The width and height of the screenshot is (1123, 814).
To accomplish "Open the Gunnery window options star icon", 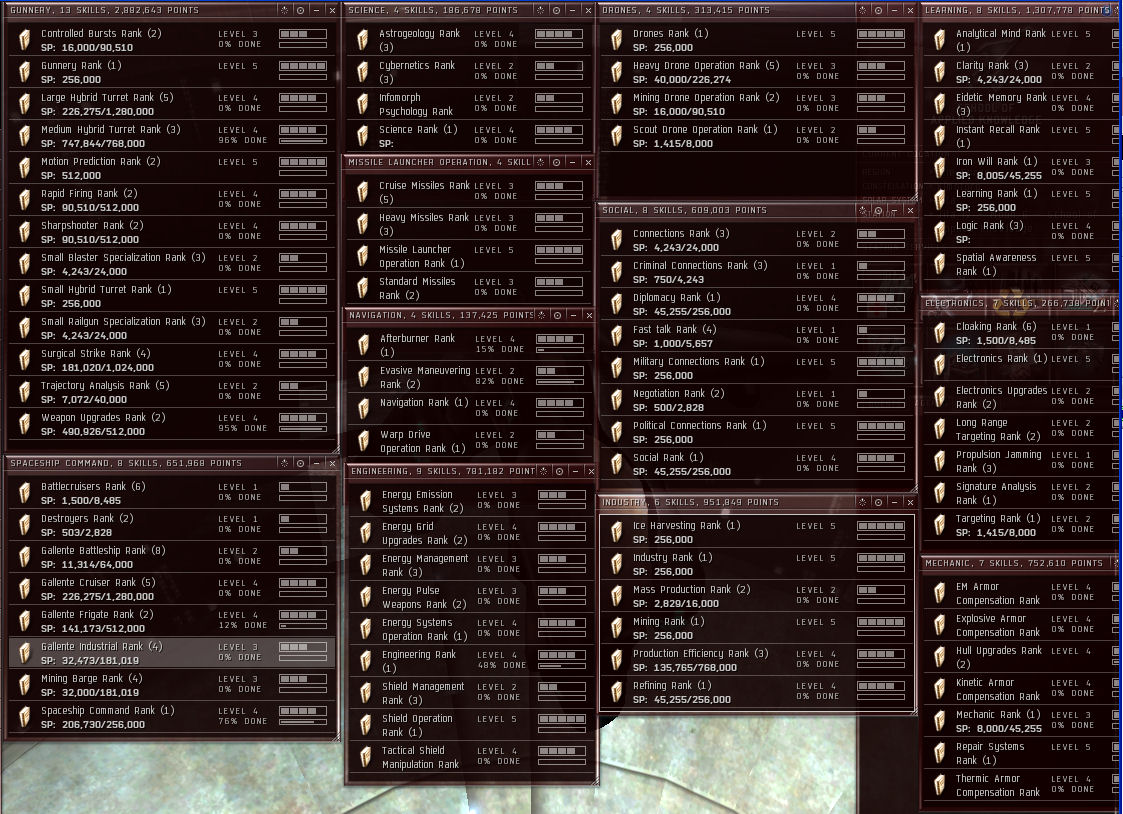I will [284, 10].
